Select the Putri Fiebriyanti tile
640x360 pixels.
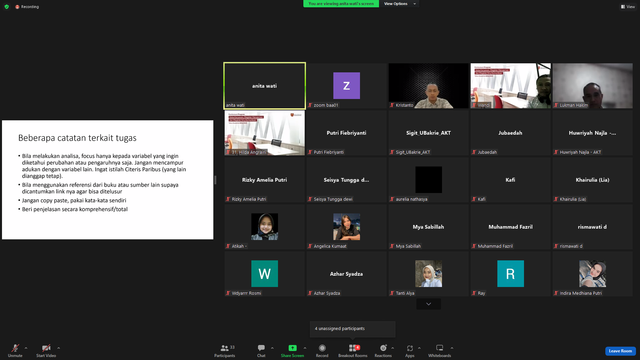click(347, 133)
